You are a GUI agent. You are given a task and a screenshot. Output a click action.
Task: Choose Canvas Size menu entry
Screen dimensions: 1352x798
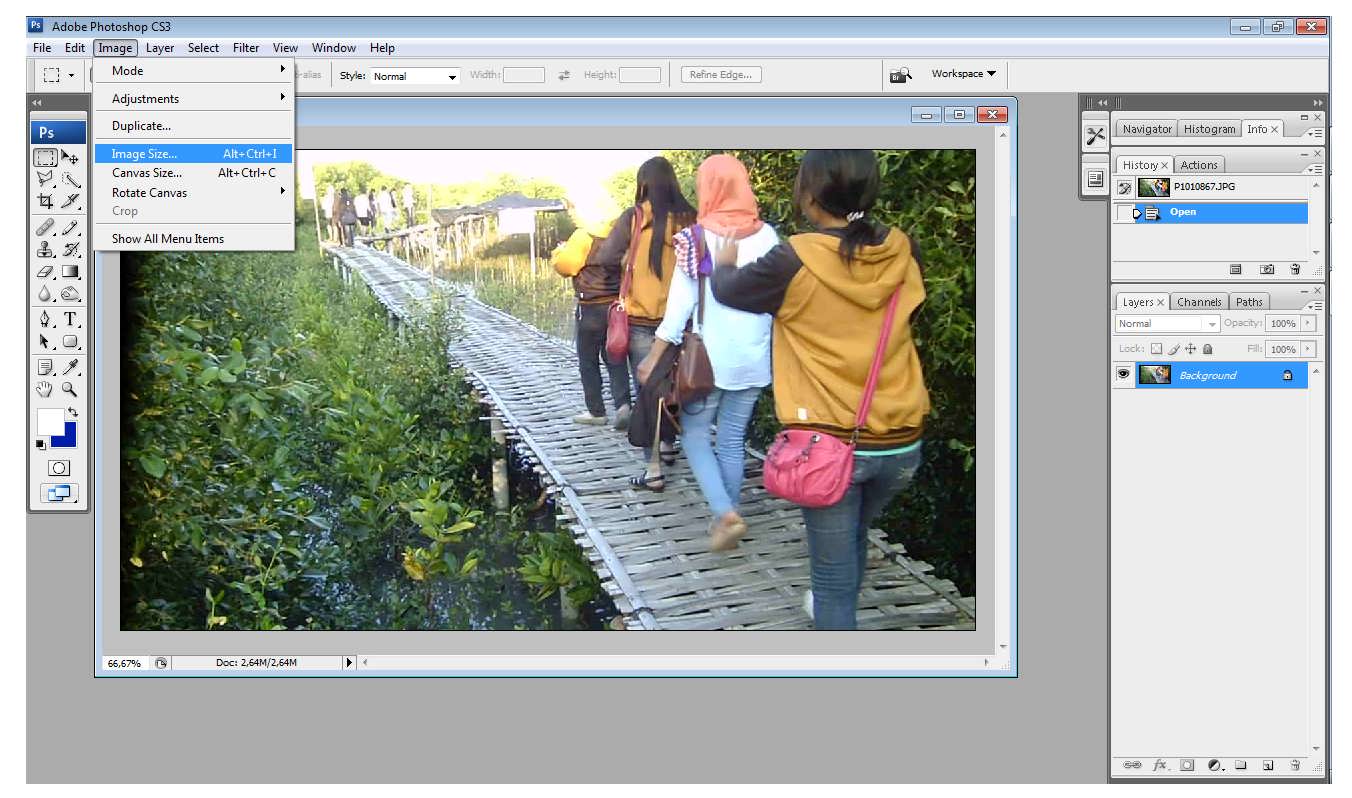click(193, 173)
